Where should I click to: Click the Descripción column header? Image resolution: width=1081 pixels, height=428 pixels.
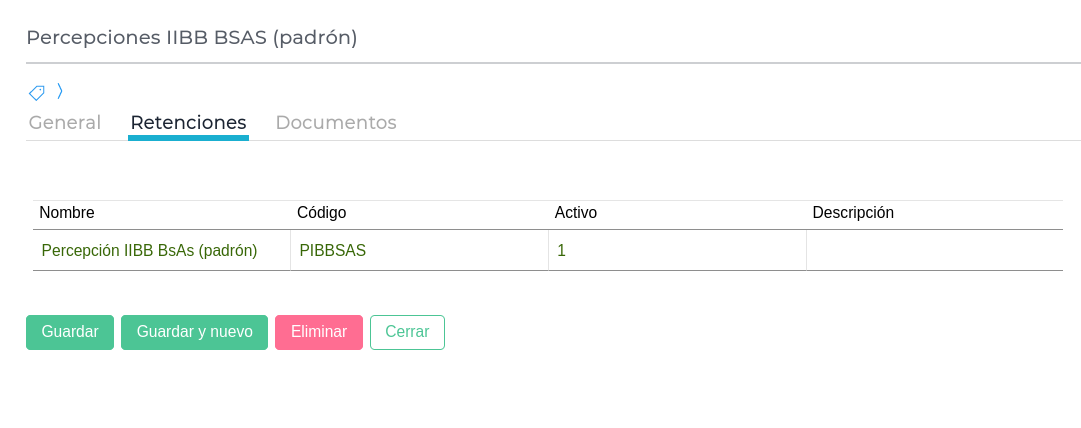tap(853, 213)
